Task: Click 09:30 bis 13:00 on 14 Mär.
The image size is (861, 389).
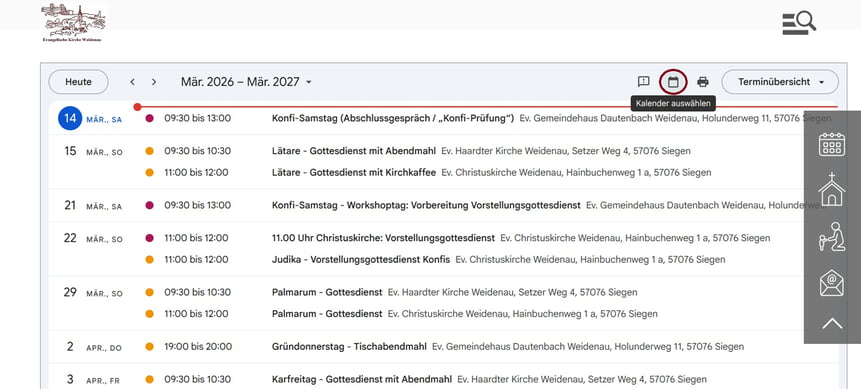Action: (198, 118)
